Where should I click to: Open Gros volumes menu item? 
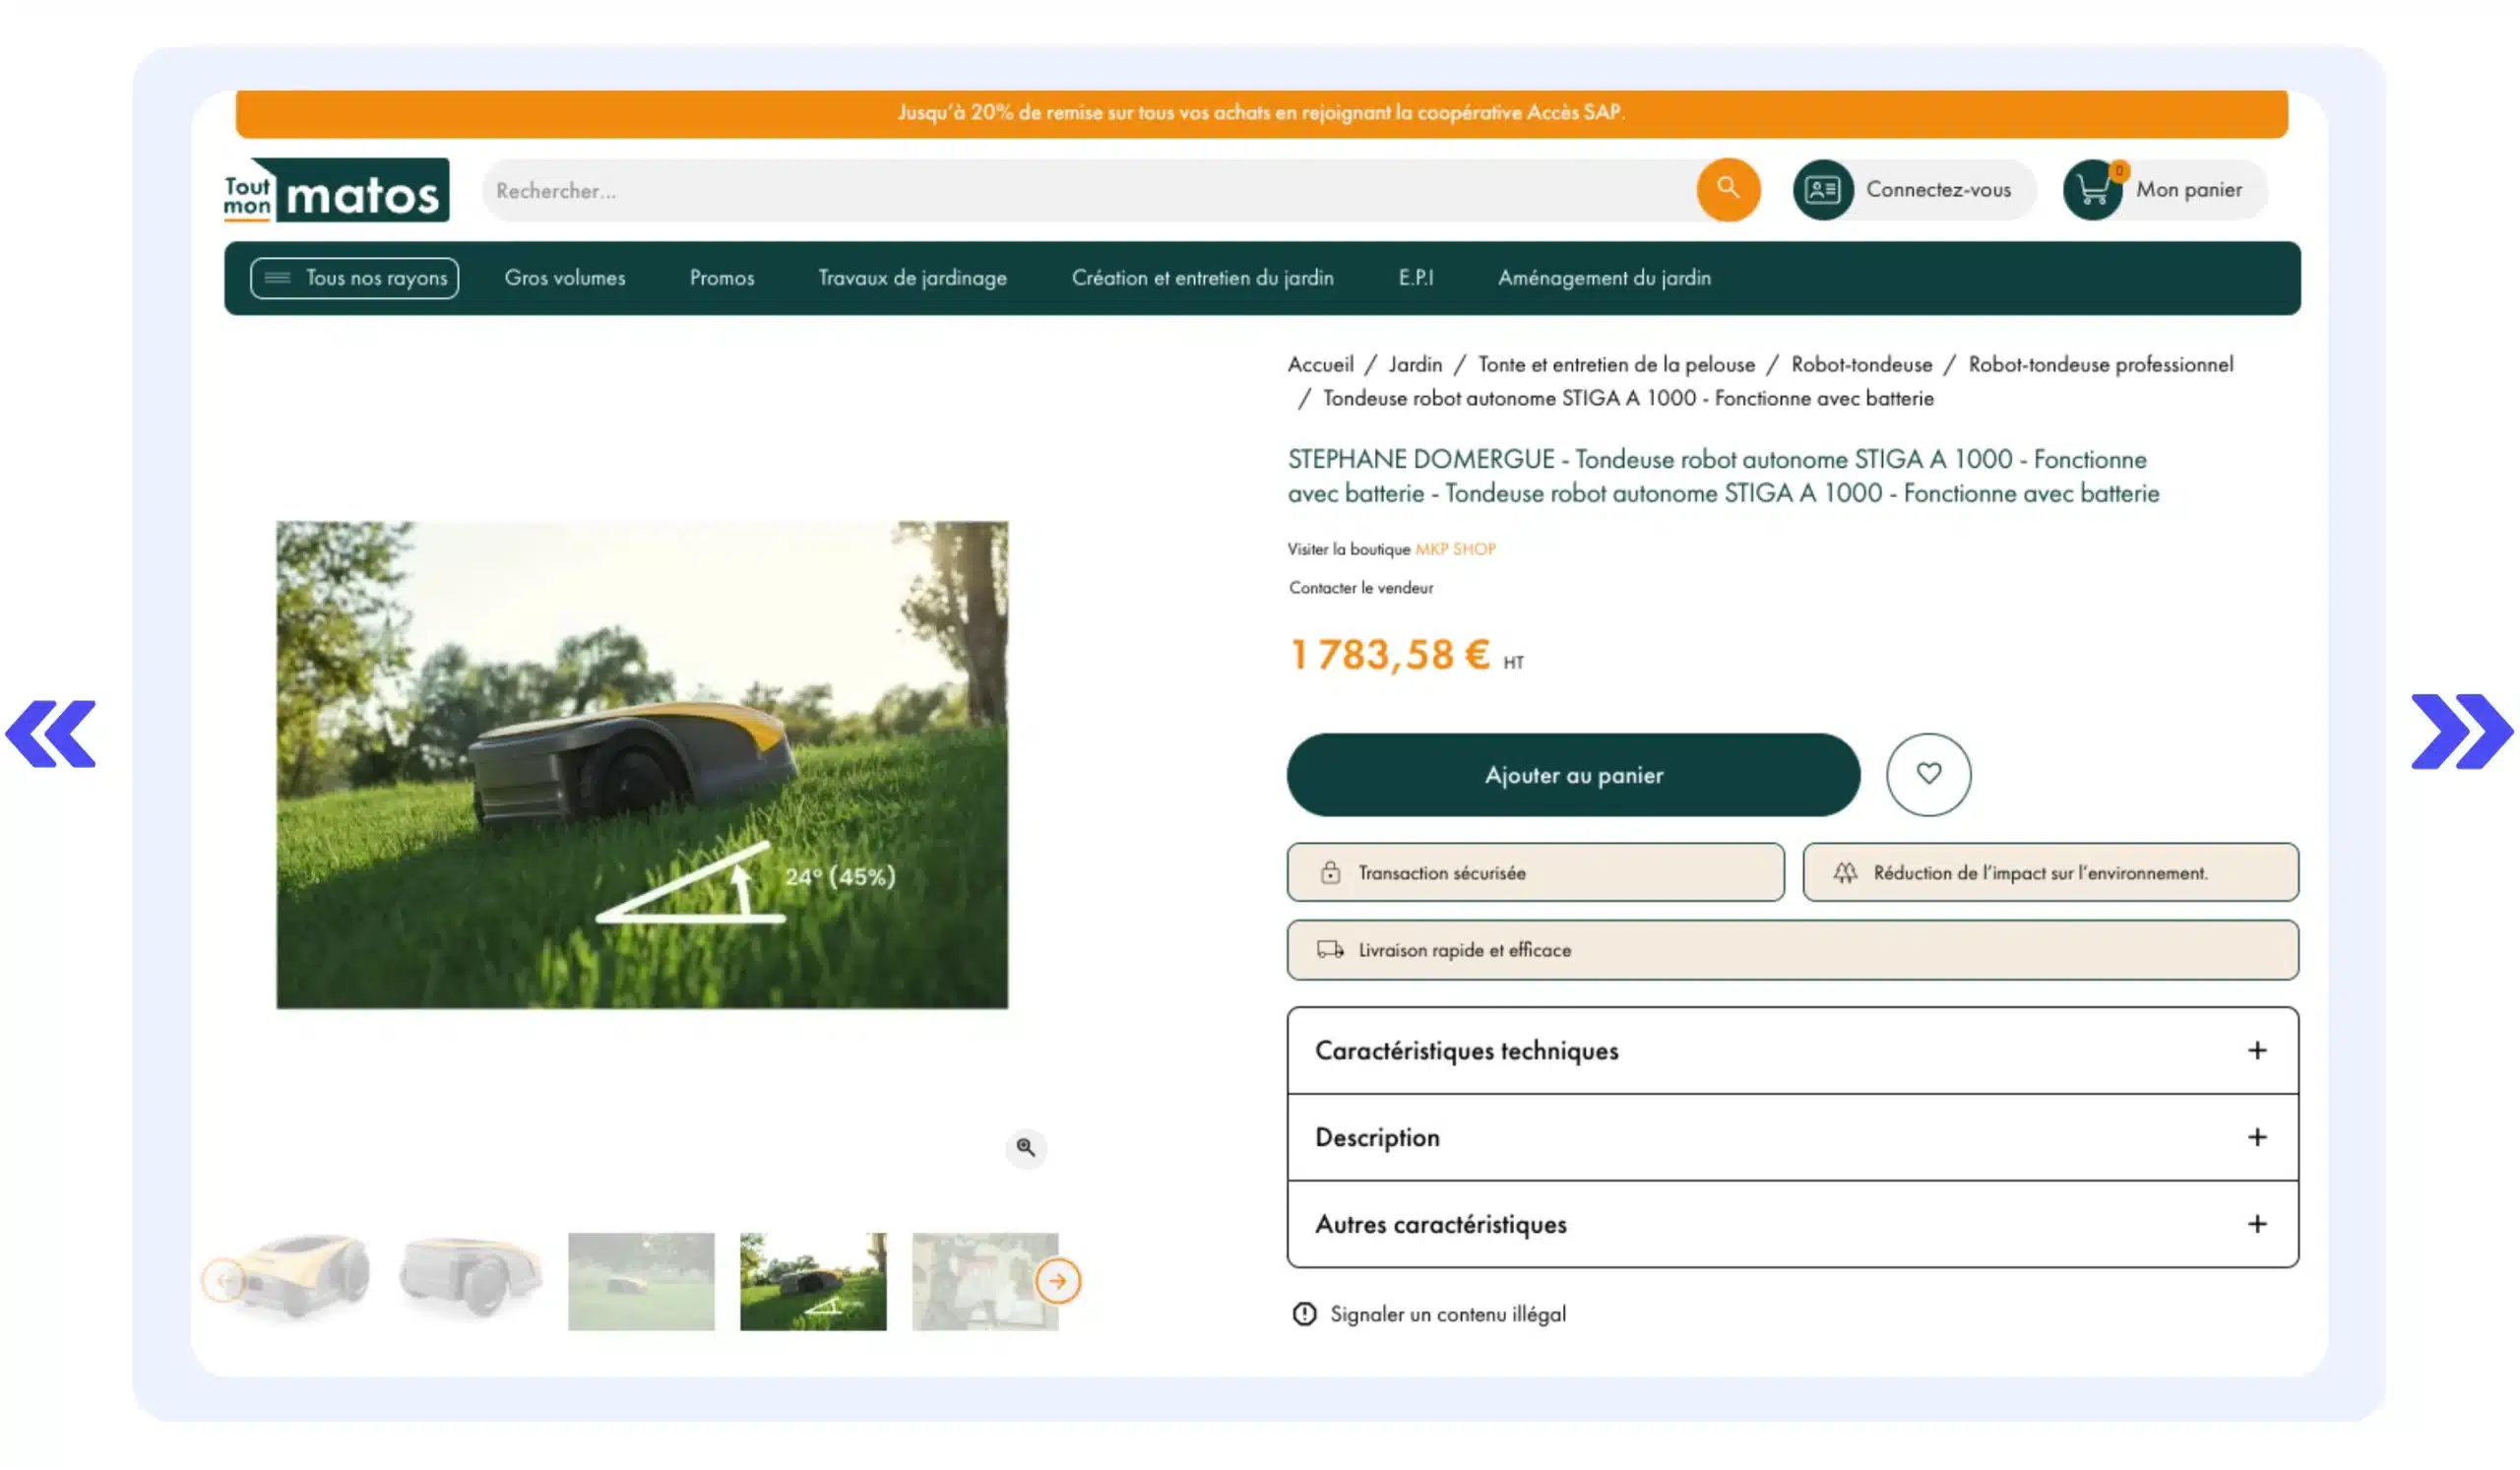pyautogui.click(x=565, y=277)
